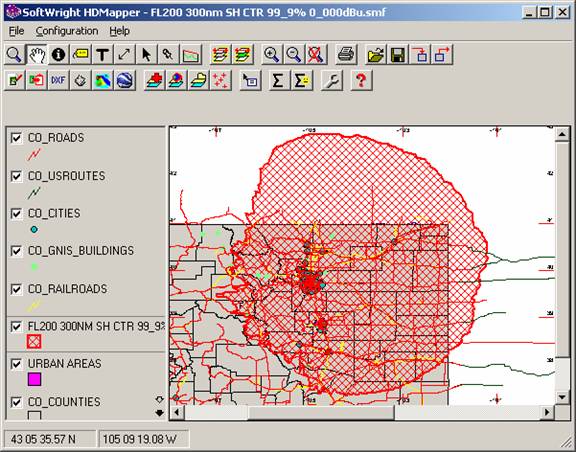The height and width of the screenshot is (452, 576).
Task: Toggle CO_RAILROADS layer visibility
Action: [x=16, y=290]
